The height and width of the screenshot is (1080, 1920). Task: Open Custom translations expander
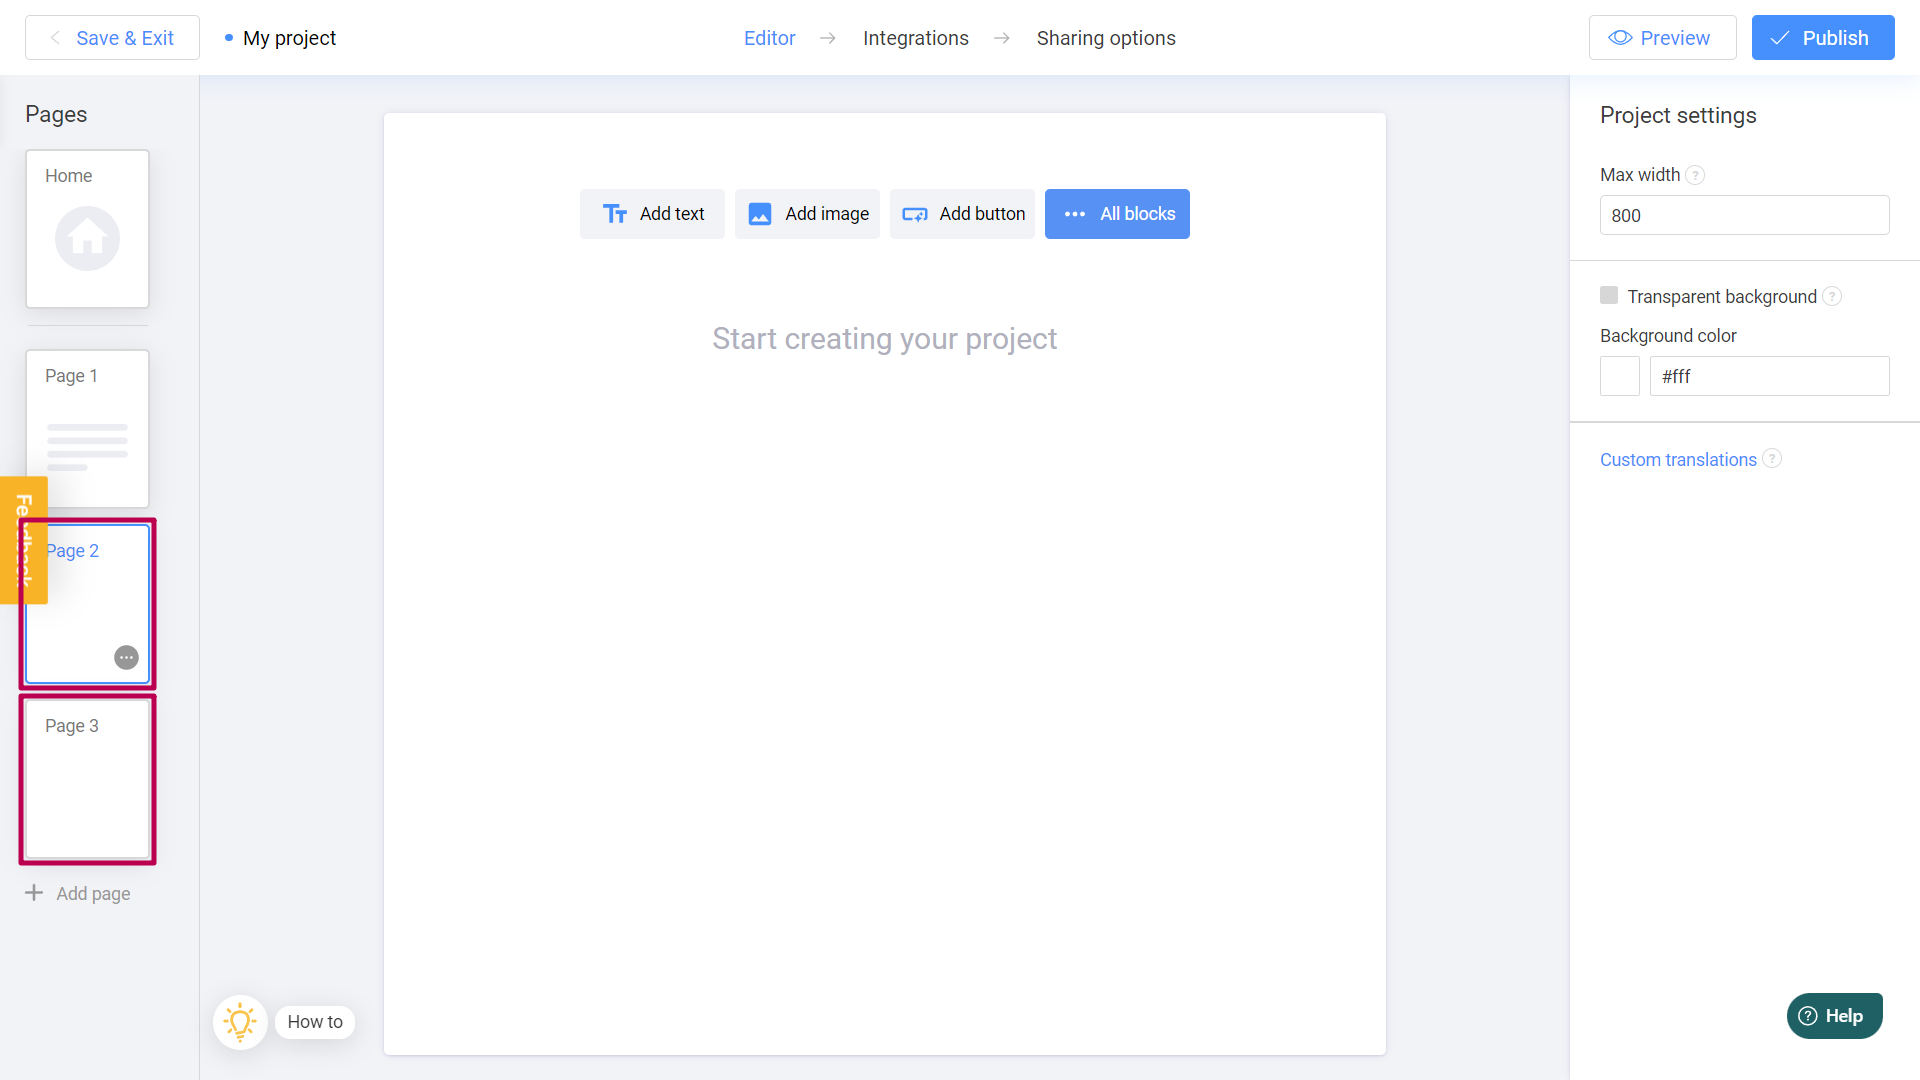coord(1677,459)
